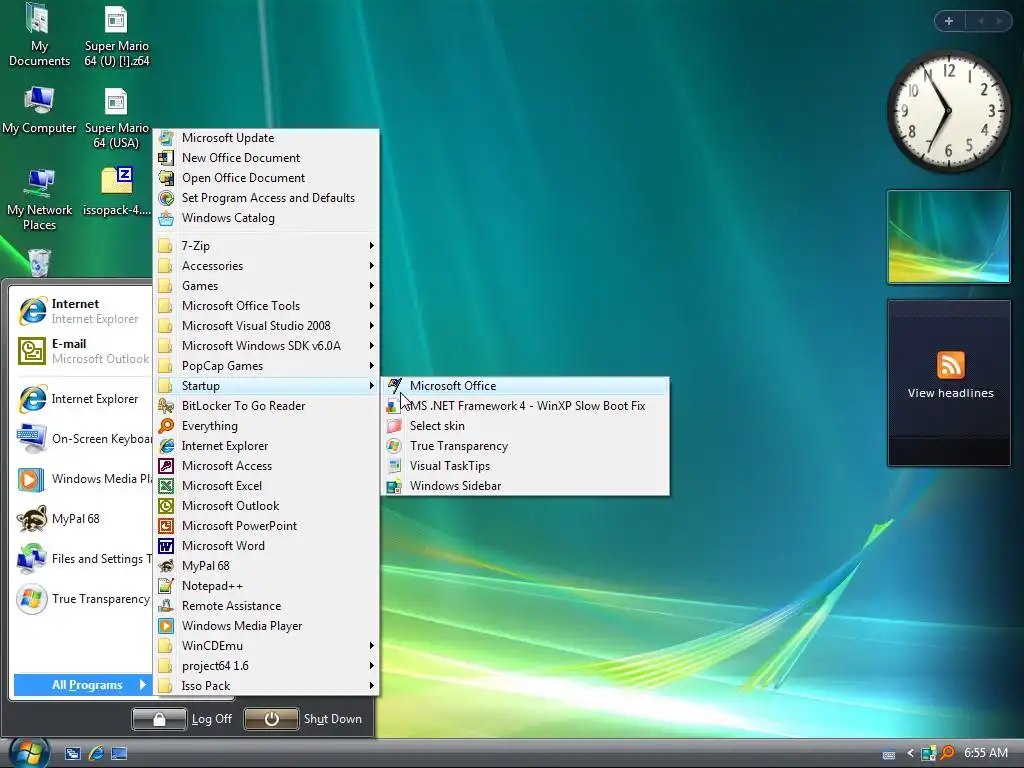Screen dimensions: 1024x768
Task: Open Set Program Access and Defaults
Action: click(x=266, y=198)
